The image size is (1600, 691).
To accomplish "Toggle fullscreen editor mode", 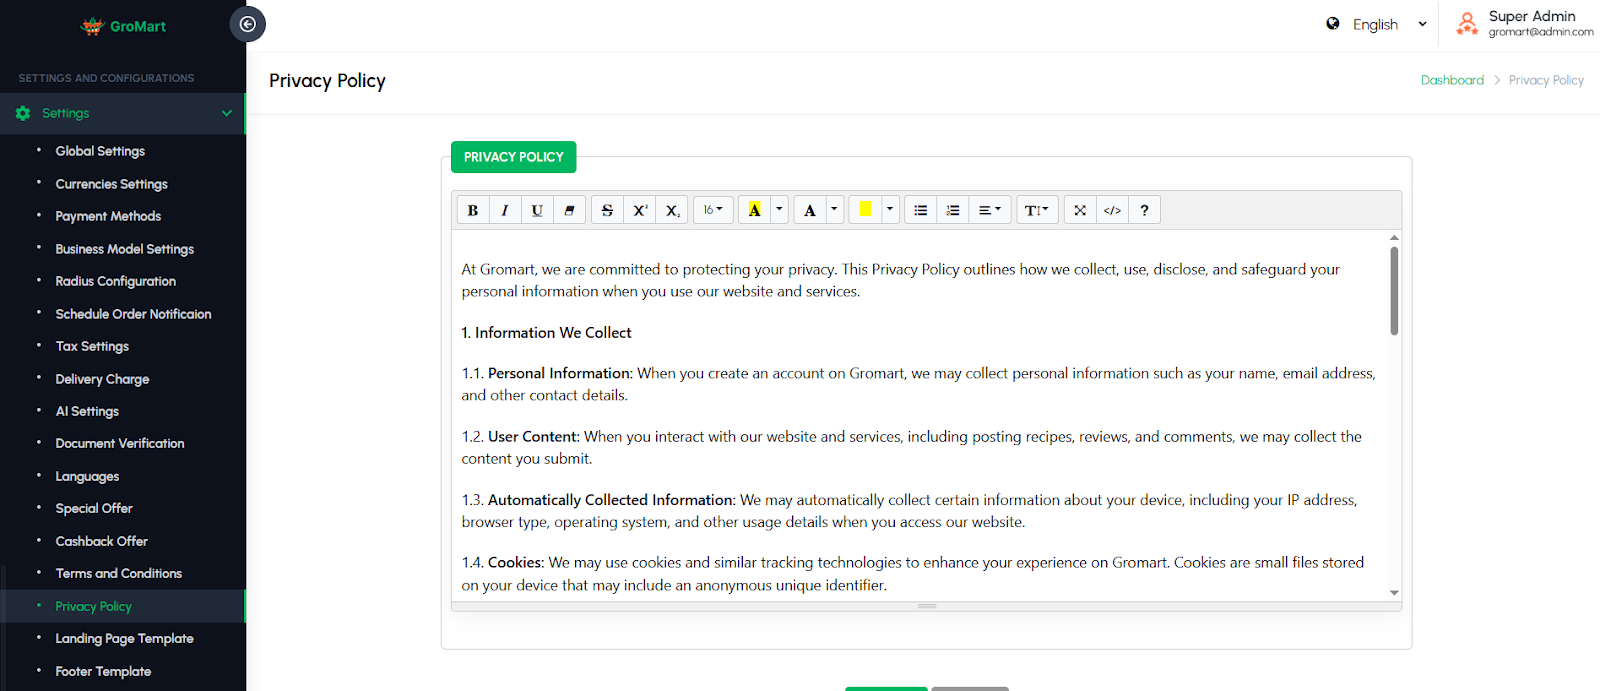I will click(x=1080, y=210).
